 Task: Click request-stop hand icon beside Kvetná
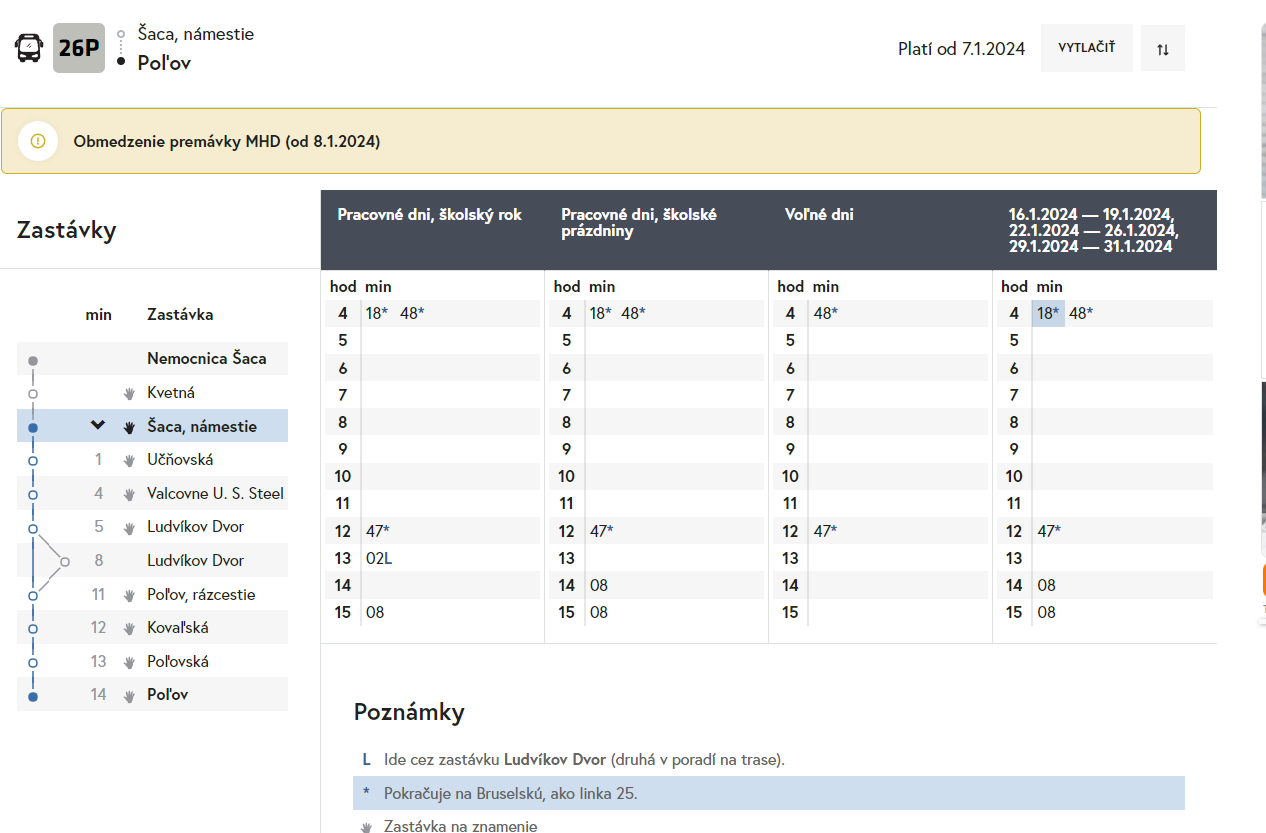pos(129,393)
